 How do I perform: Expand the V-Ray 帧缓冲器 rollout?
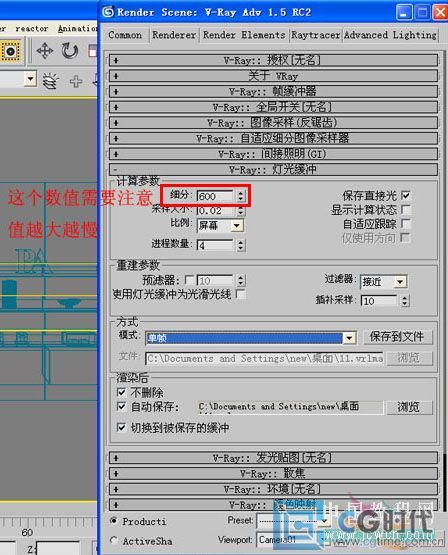click(273, 91)
